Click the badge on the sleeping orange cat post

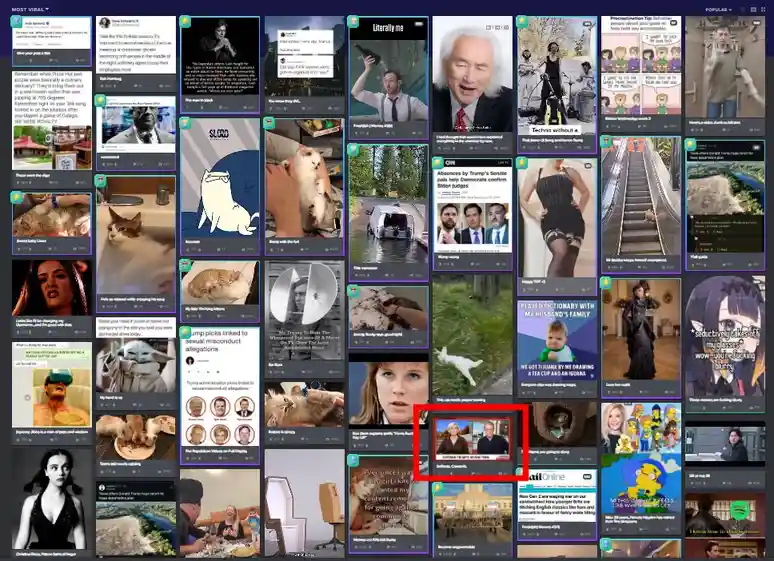pos(185,265)
